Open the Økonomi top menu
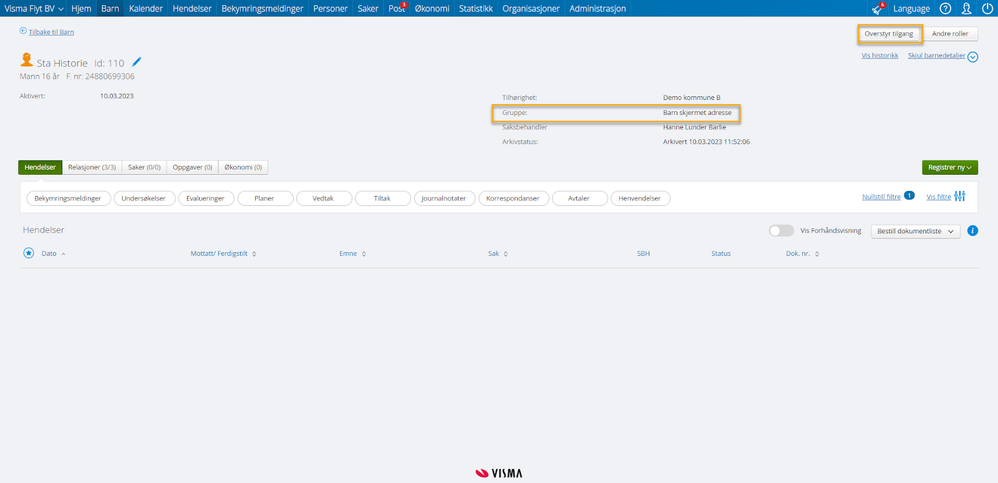998x483 pixels. click(x=432, y=9)
